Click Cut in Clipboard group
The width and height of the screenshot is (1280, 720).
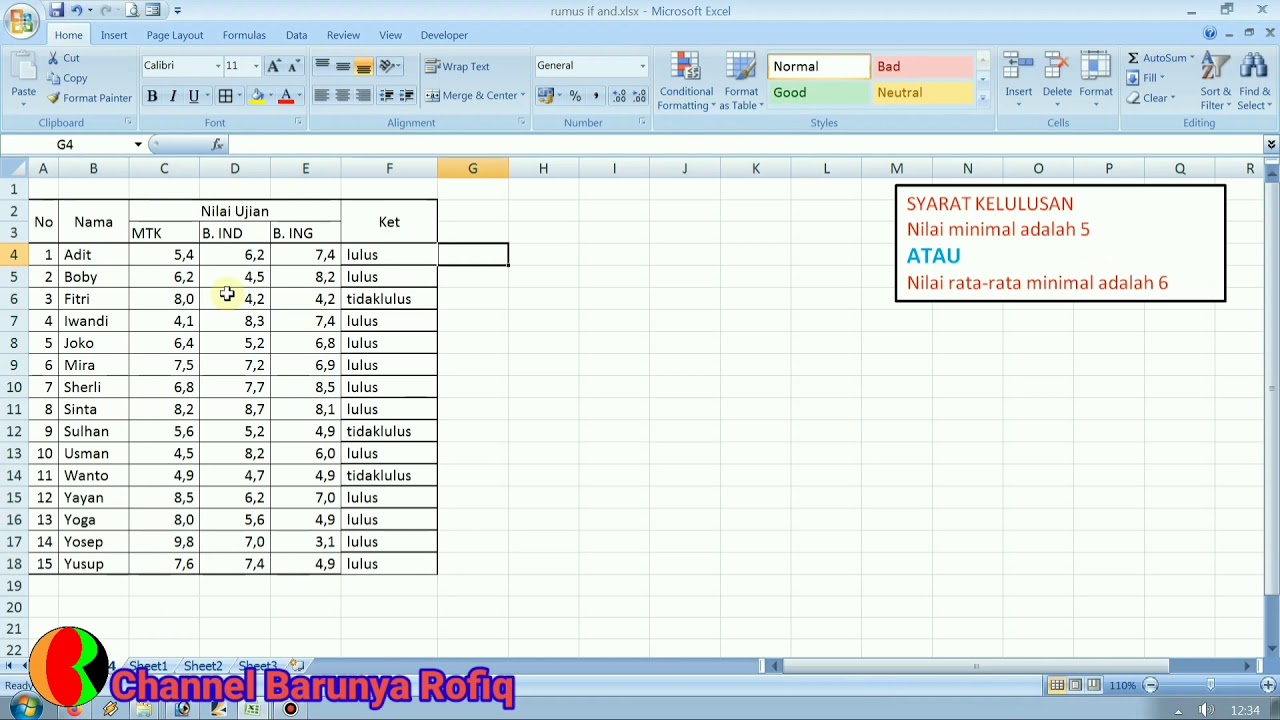(62, 58)
